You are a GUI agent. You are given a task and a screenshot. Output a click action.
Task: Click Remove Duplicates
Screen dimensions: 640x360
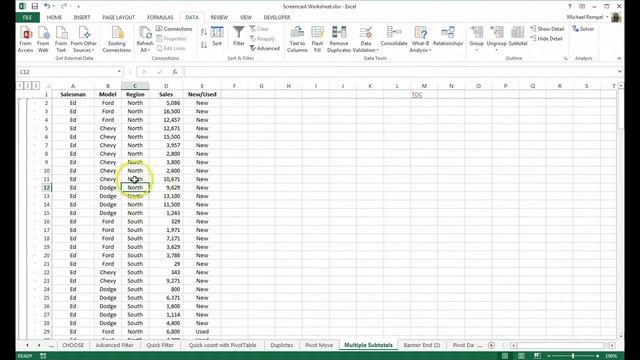click(x=339, y=39)
